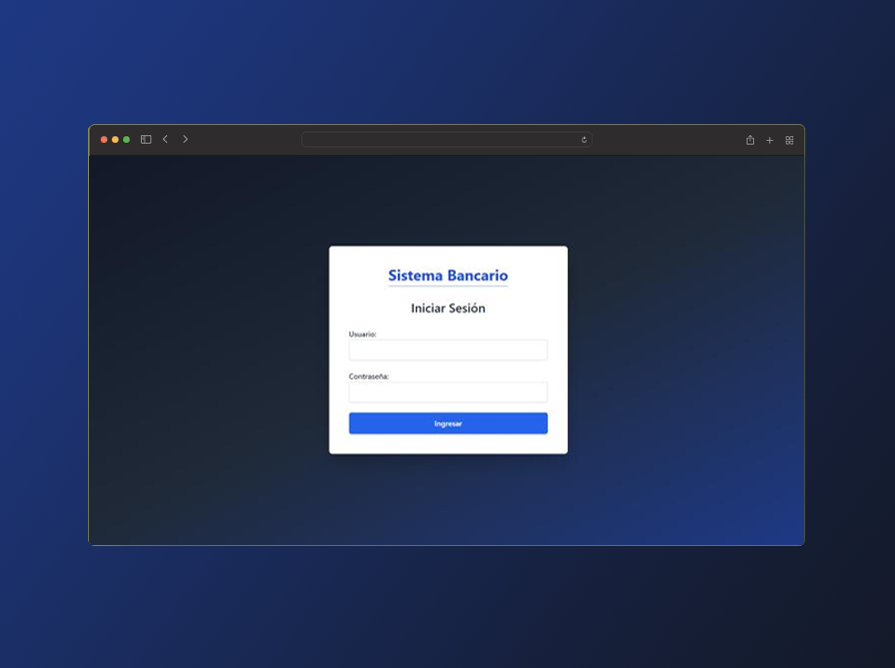Viewport: 895px width, 668px height.
Task: Open the Share menu icon
Action: point(750,140)
